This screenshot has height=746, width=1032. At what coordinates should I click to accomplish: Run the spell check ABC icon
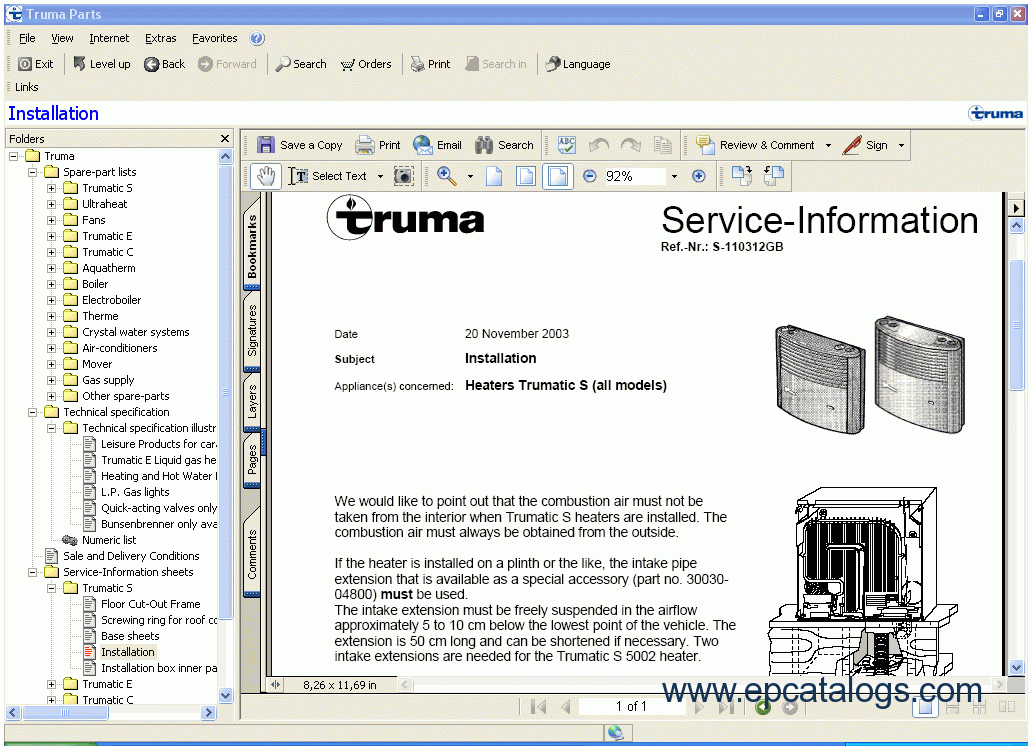[567, 145]
